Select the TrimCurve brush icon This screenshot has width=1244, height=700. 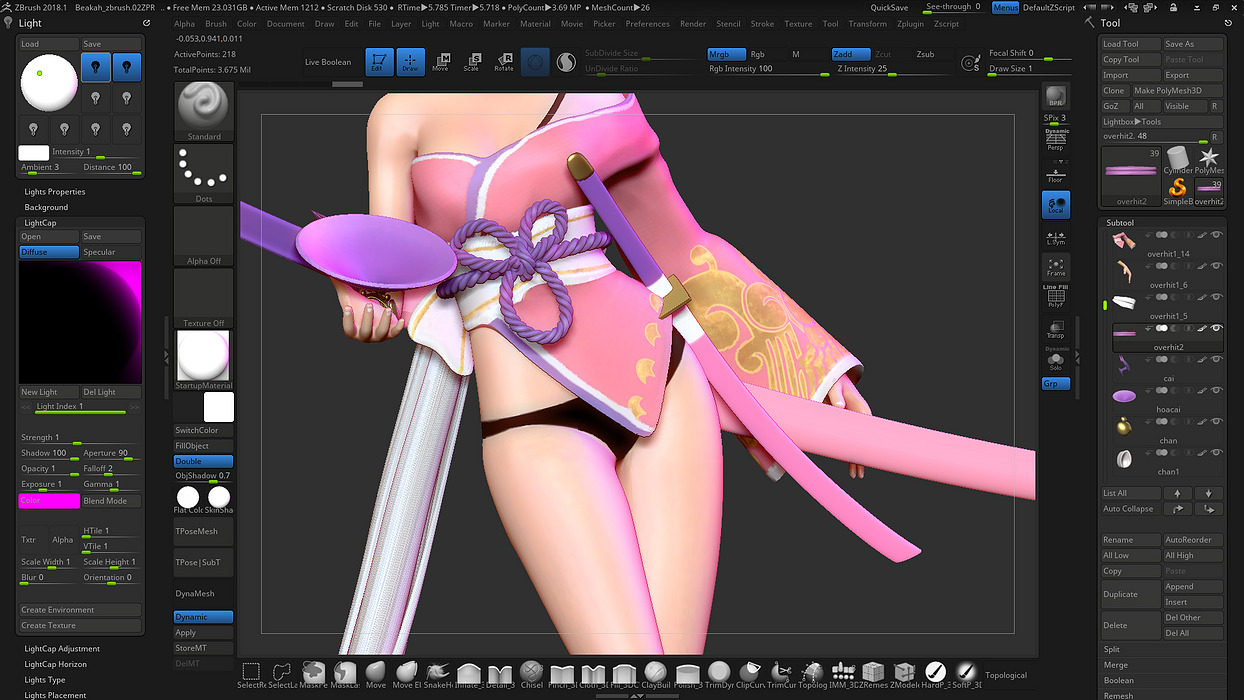780,674
